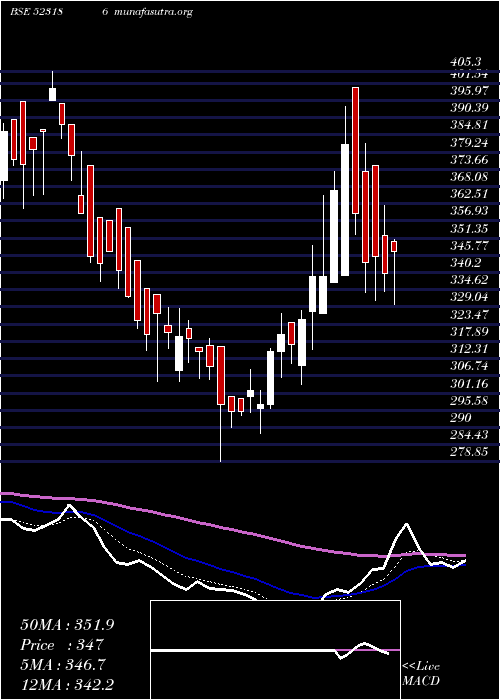Viewport: 500px width, 700px height.
Task: Click the 345.77 price axis label
Action: (x=469, y=246)
